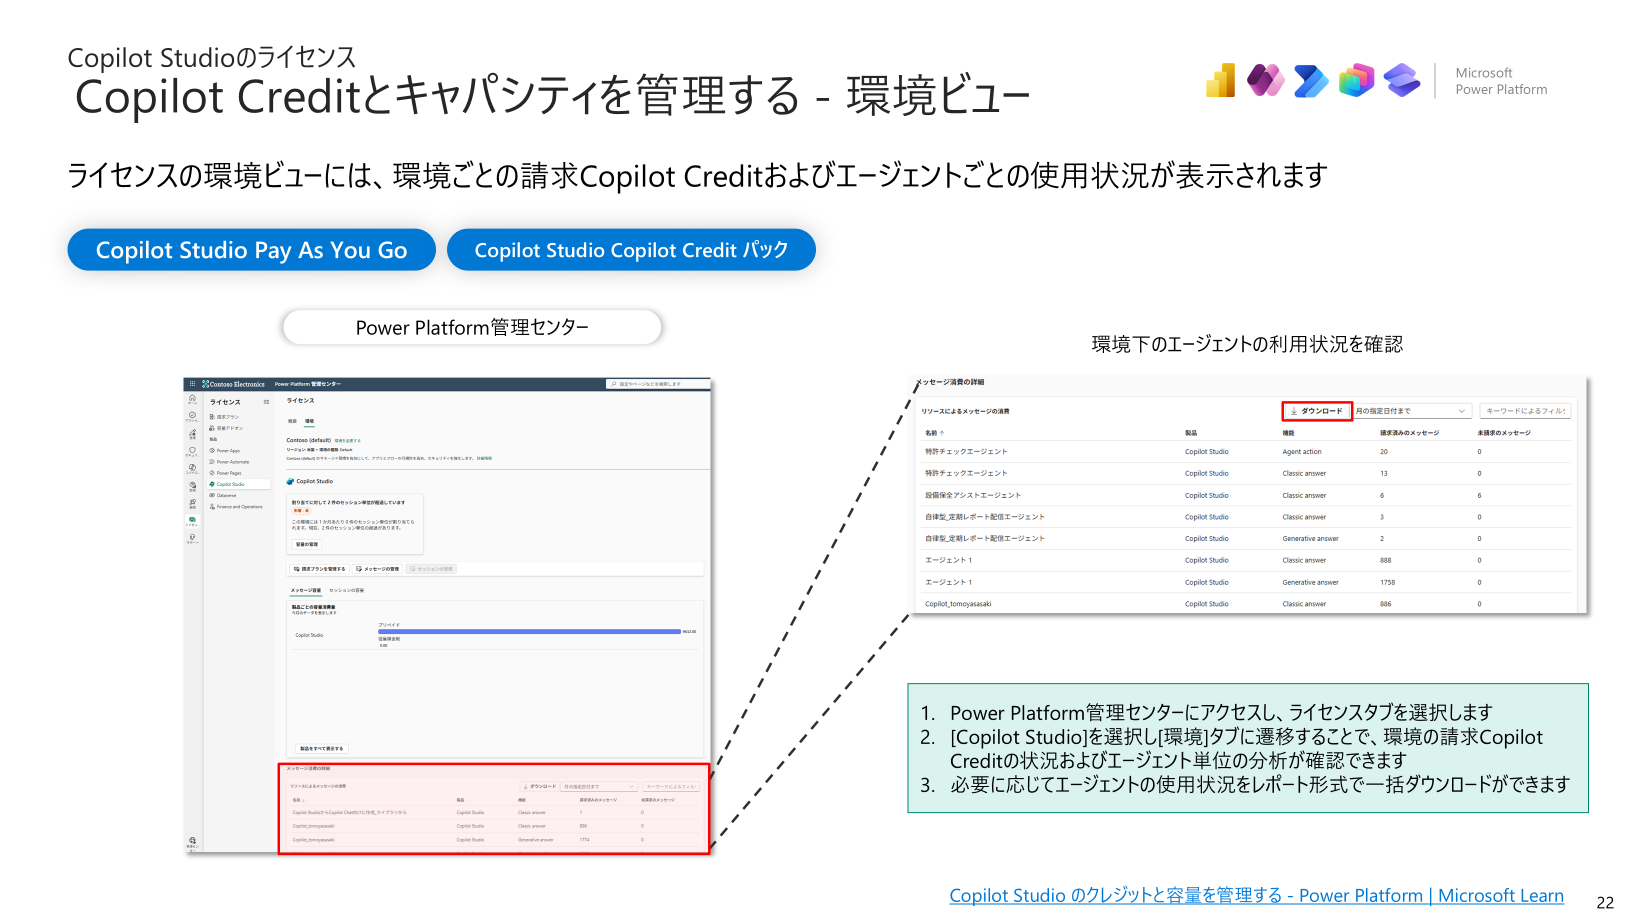Select Copilot Studio in the license navigation

pyautogui.click(x=237, y=484)
